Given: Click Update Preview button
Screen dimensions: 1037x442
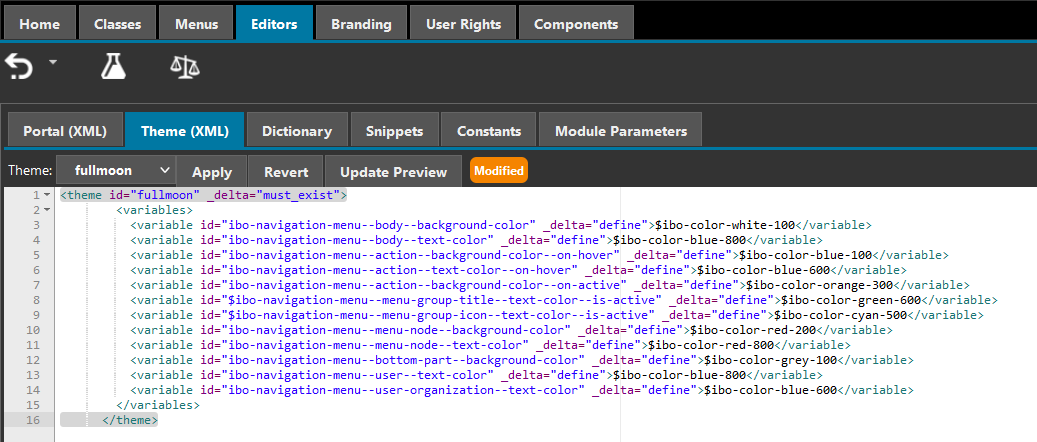Looking at the screenshot, I should coord(393,171).
